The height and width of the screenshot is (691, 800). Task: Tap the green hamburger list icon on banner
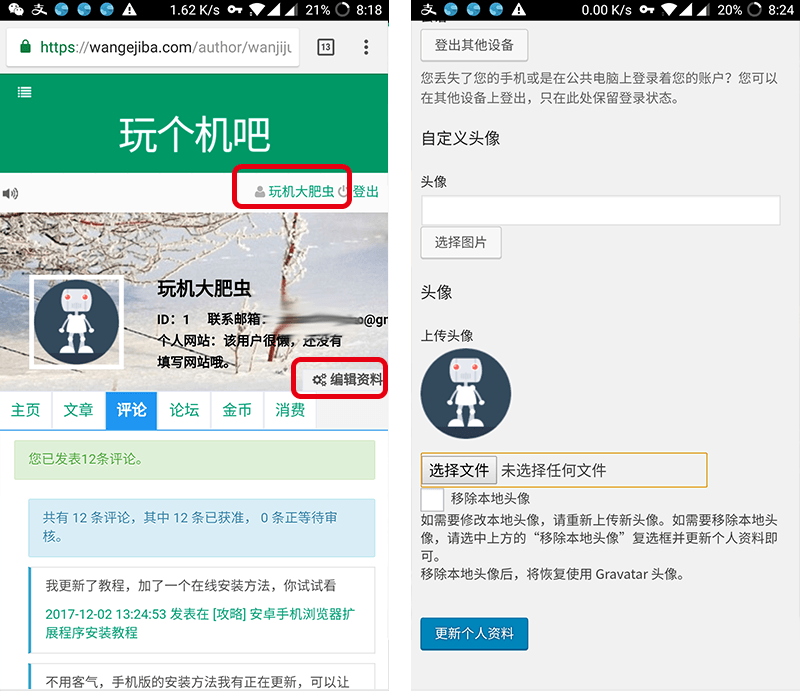24,90
